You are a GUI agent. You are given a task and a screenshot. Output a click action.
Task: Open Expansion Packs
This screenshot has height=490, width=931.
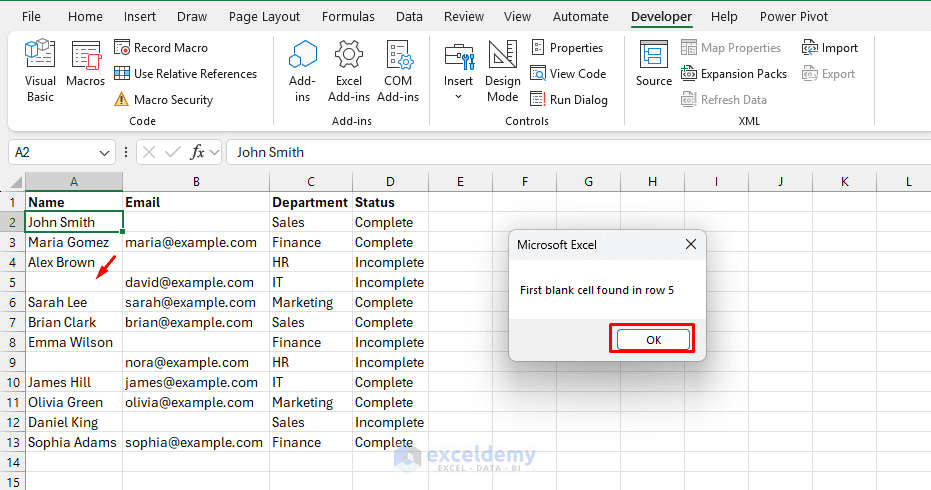click(x=734, y=74)
